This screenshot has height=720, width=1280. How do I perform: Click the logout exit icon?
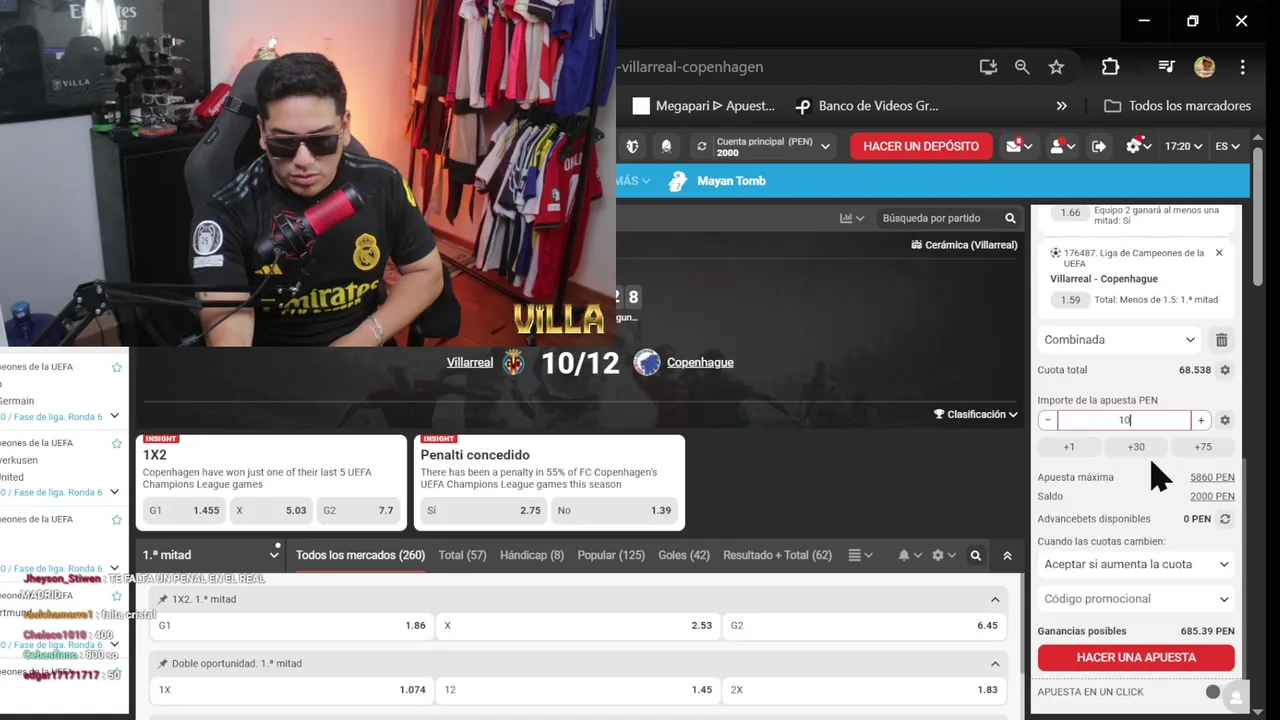tap(1098, 146)
